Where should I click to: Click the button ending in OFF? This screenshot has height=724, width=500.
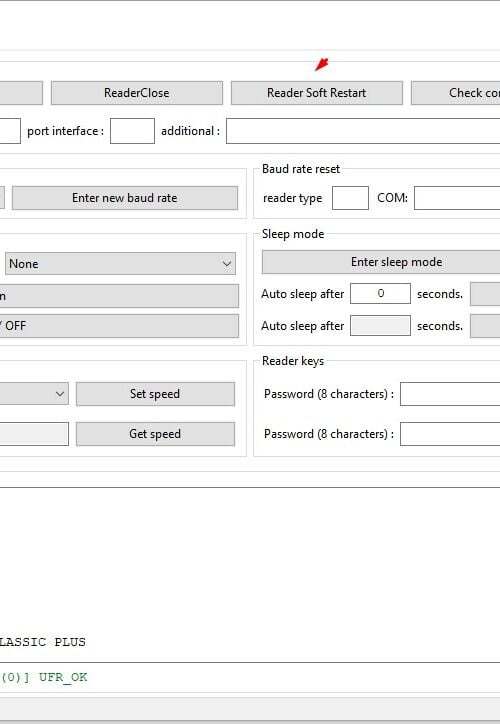(x=119, y=326)
